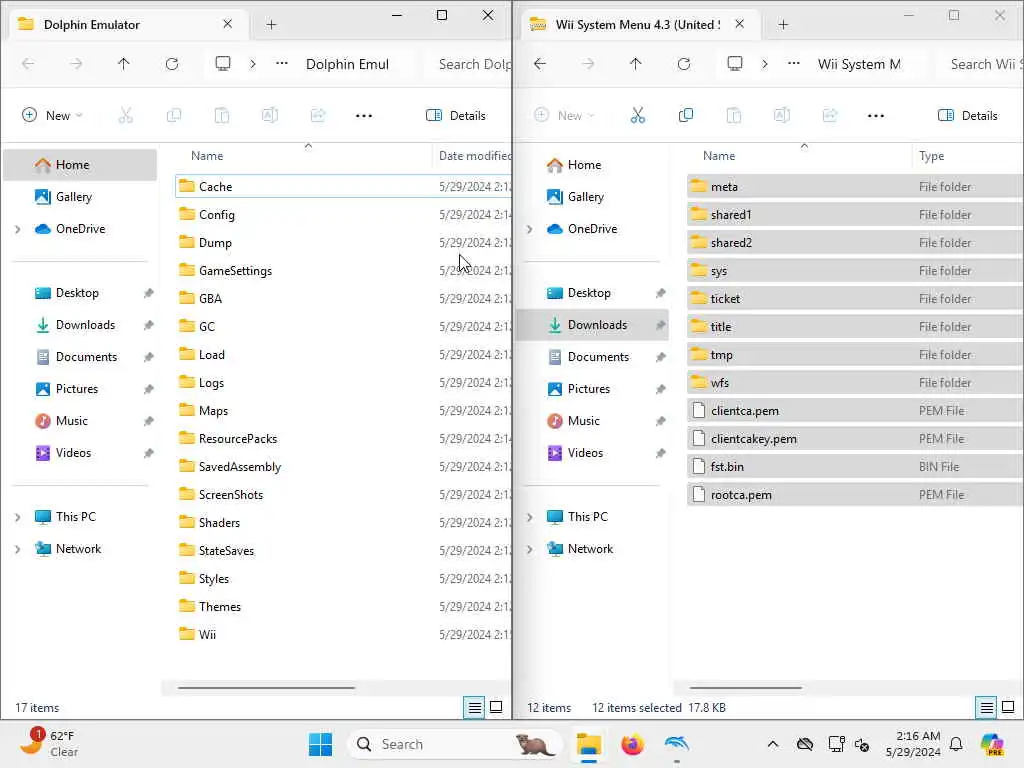The height and width of the screenshot is (768, 1024).
Task: Select the shared2 folder in Wii System Menu
Action: (x=731, y=243)
